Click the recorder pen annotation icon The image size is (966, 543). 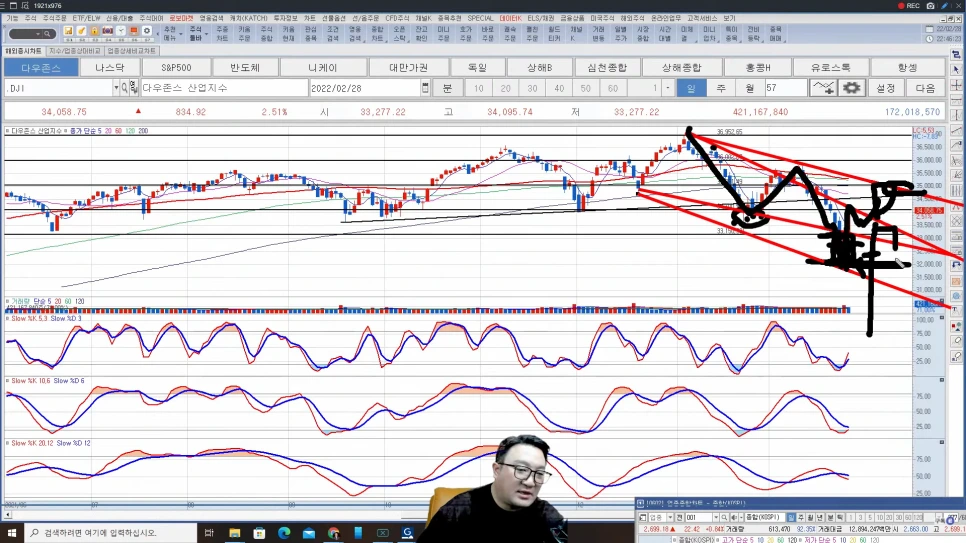[944, 6]
